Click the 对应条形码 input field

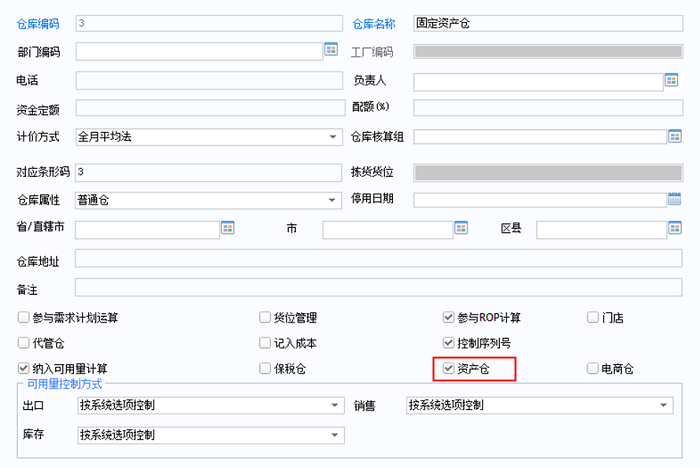[208, 172]
